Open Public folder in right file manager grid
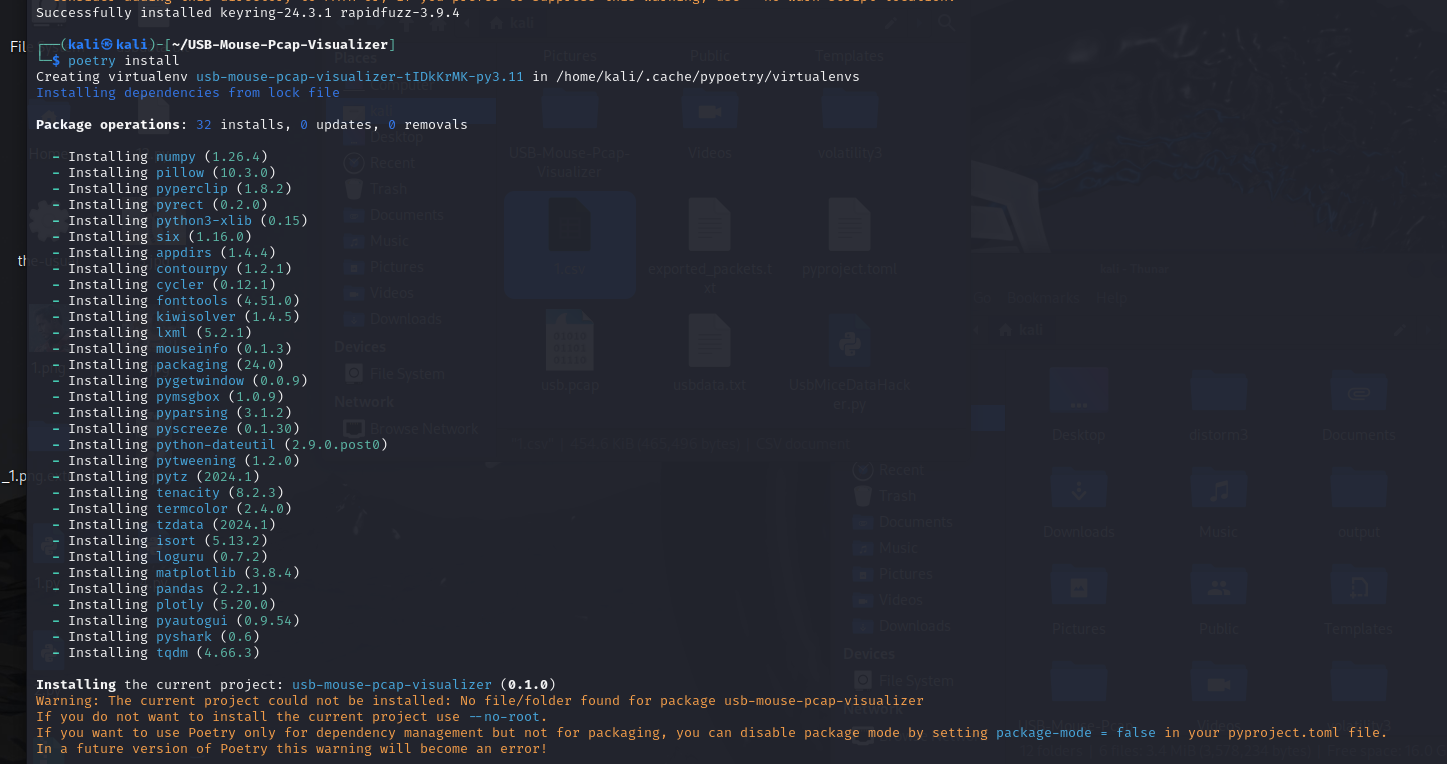Image resolution: width=1447 pixels, height=764 pixels. 1218,586
